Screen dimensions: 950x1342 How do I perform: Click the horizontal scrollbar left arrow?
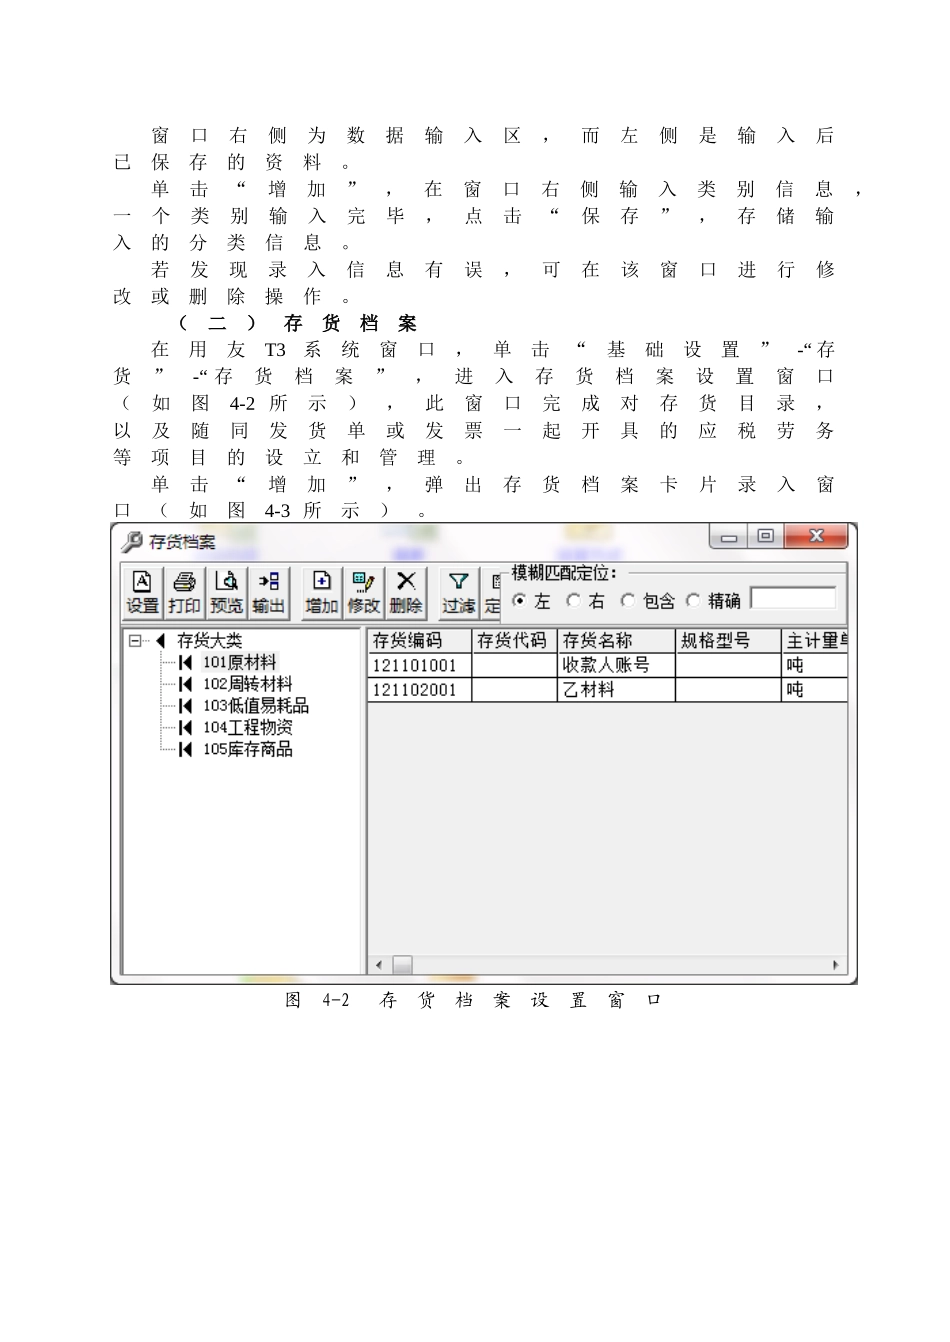click(x=379, y=965)
